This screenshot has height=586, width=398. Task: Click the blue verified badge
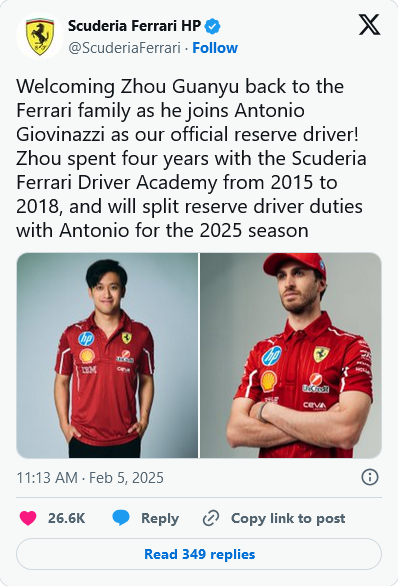point(213,26)
